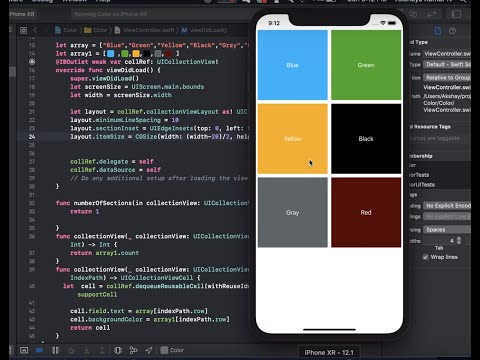Toggle breakpoints with the blue breakpoint icon
The width and height of the screenshot is (480, 360).
tap(40, 350)
